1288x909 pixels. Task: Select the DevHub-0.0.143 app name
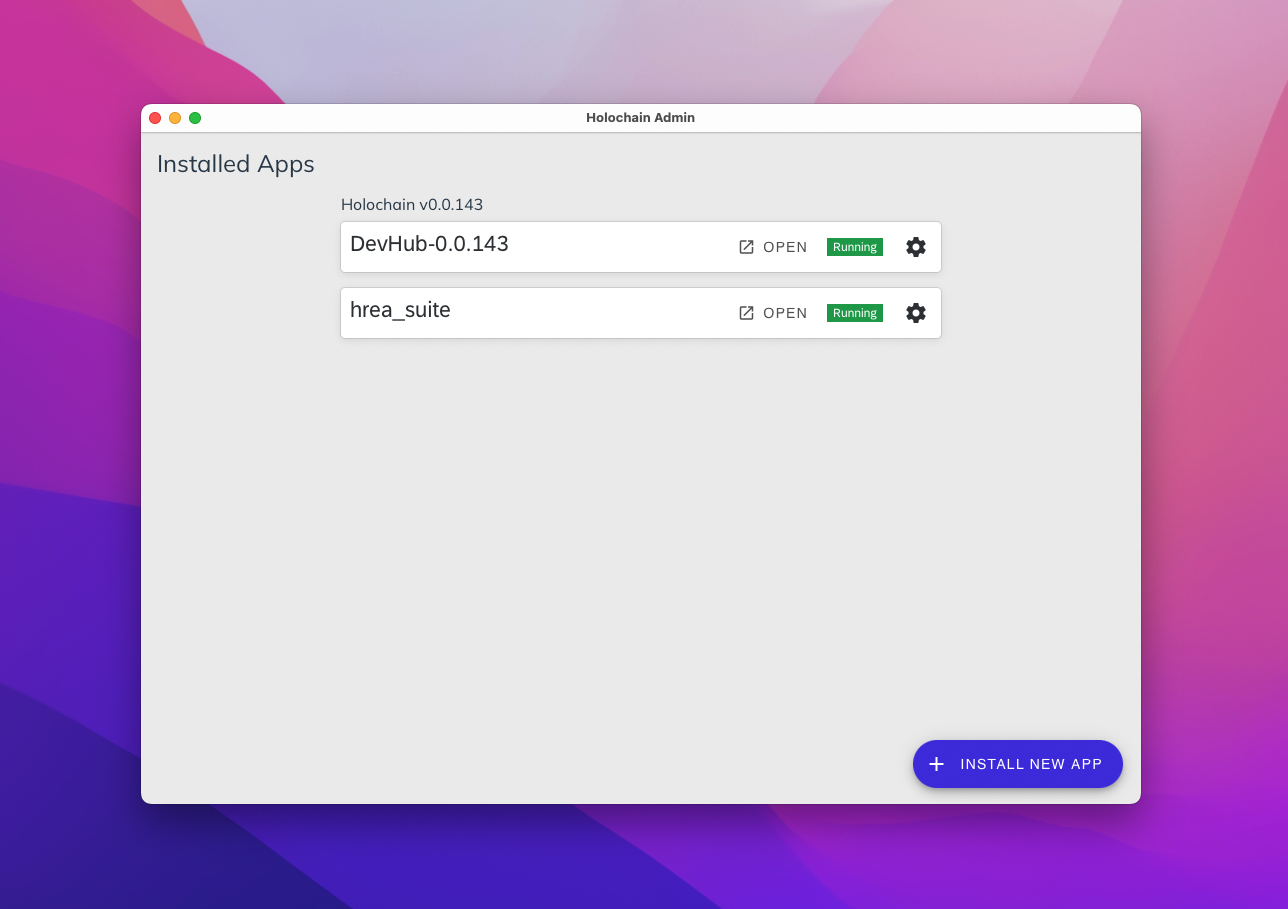click(429, 244)
